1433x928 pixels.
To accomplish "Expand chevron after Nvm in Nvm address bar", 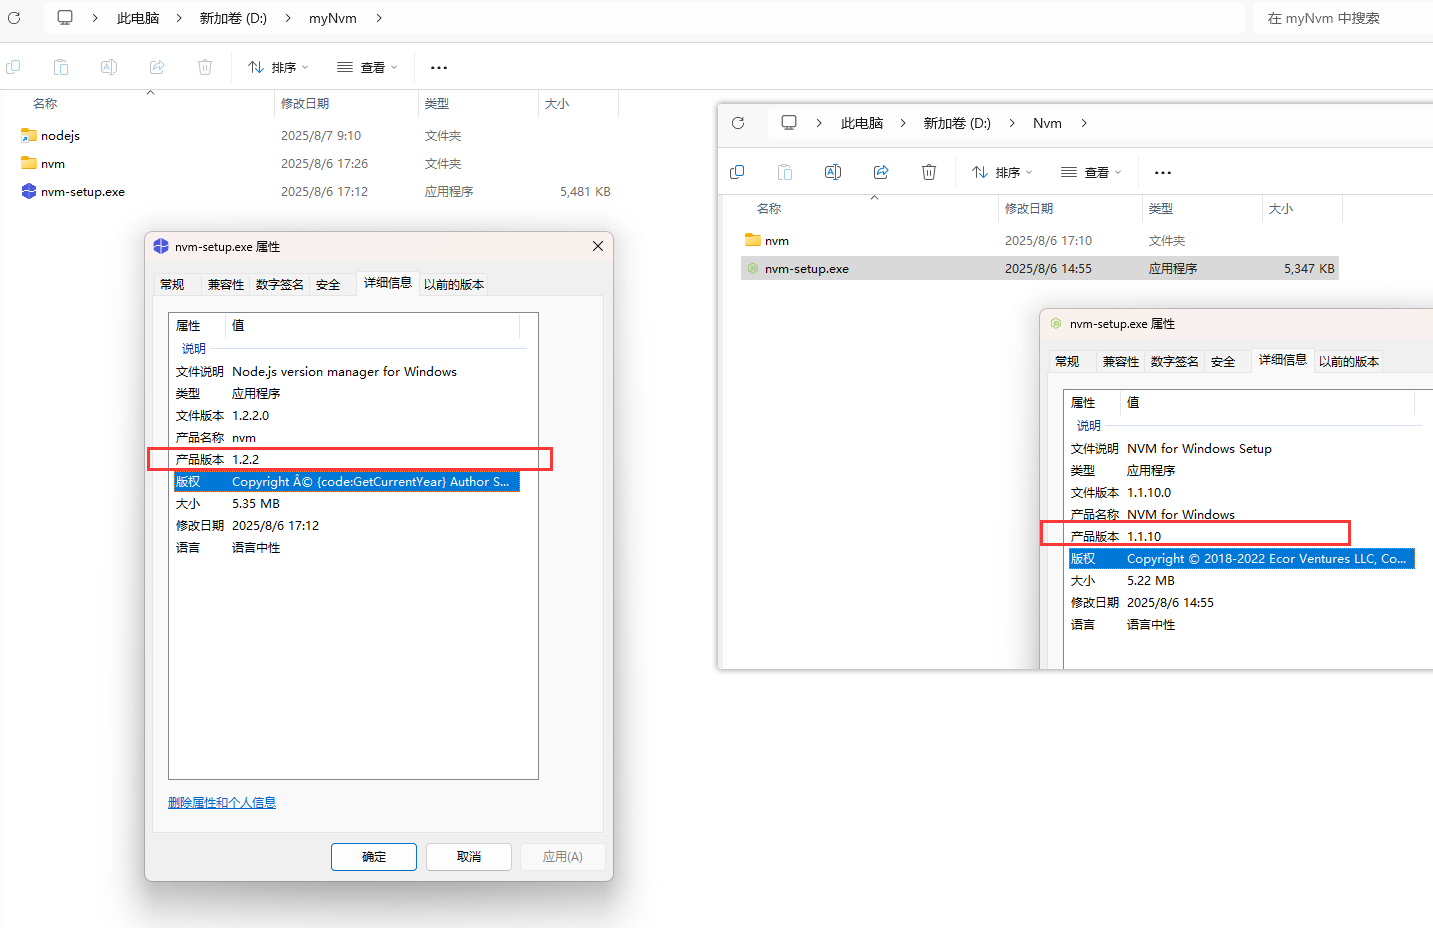I will pyautogui.click(x=1084, y=123).
